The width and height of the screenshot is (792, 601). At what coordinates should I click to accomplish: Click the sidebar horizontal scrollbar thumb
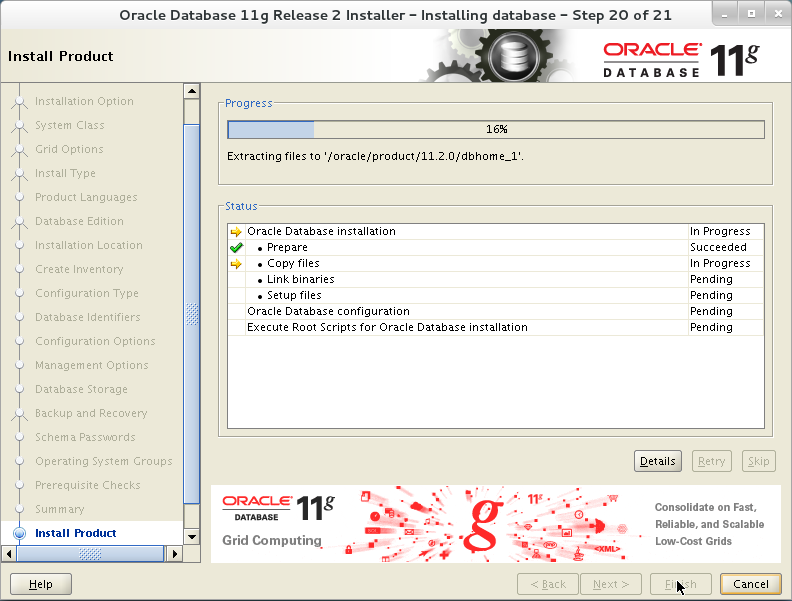[90, 554]
